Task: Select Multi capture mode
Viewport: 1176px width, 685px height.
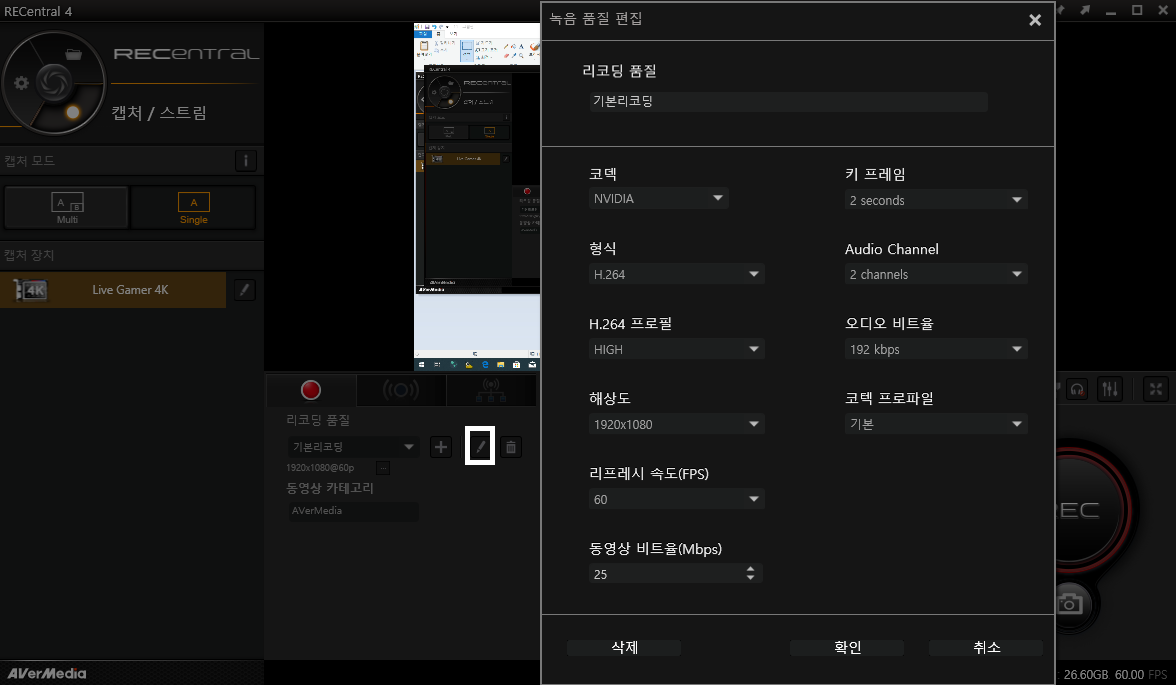Action: [x=67, y=208]
